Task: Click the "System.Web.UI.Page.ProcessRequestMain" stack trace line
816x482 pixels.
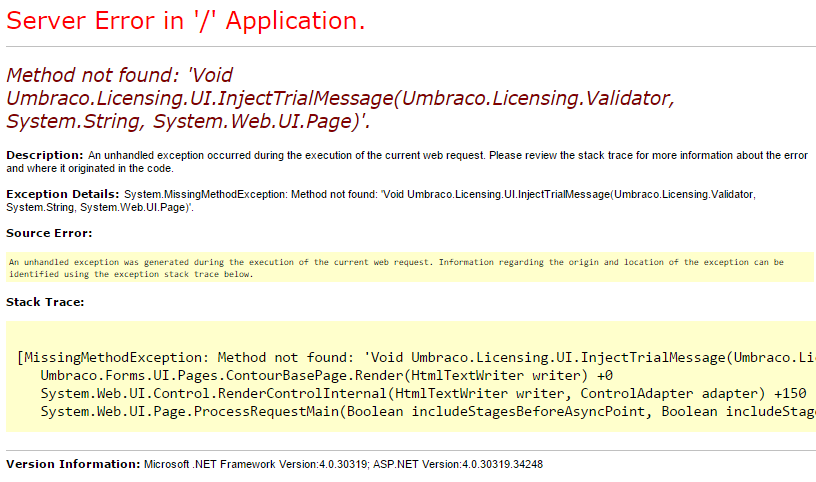Action: coord(428,412)
